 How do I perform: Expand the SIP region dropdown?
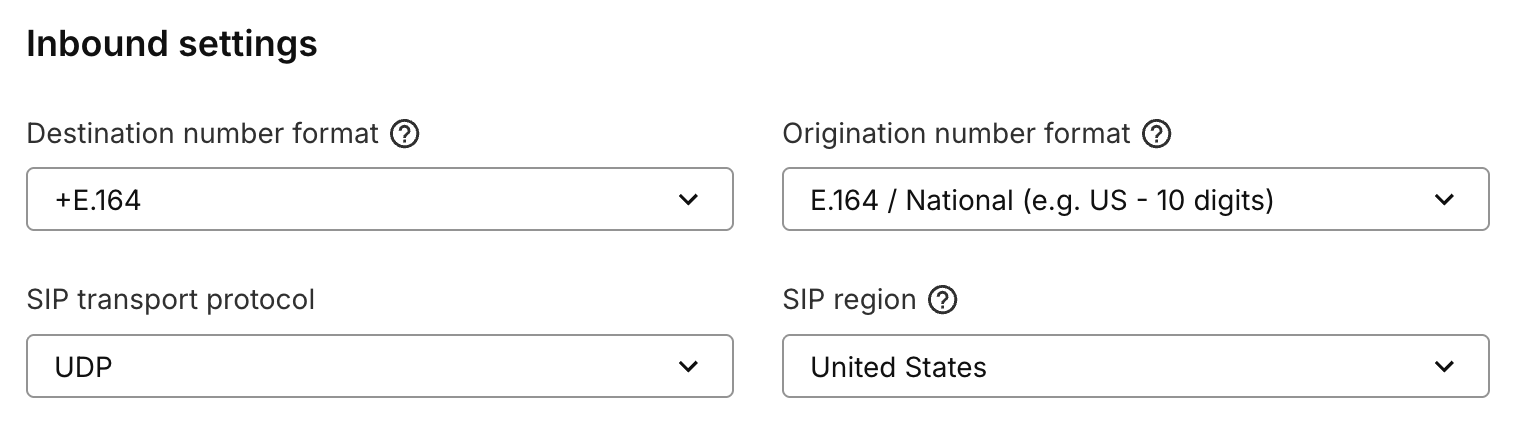pyautogui.click(x=1135, y=367)
